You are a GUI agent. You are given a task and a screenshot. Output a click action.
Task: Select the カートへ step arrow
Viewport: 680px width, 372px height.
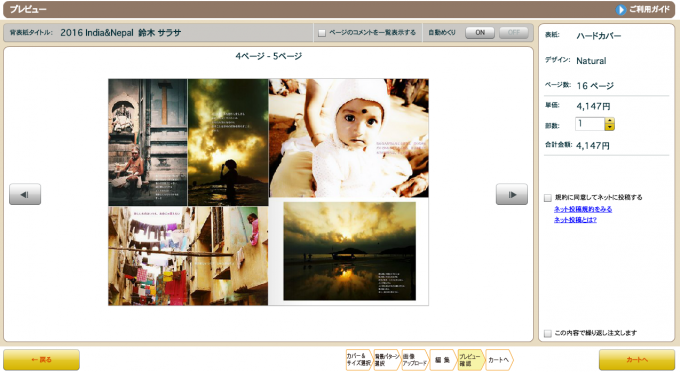[499, 359]
